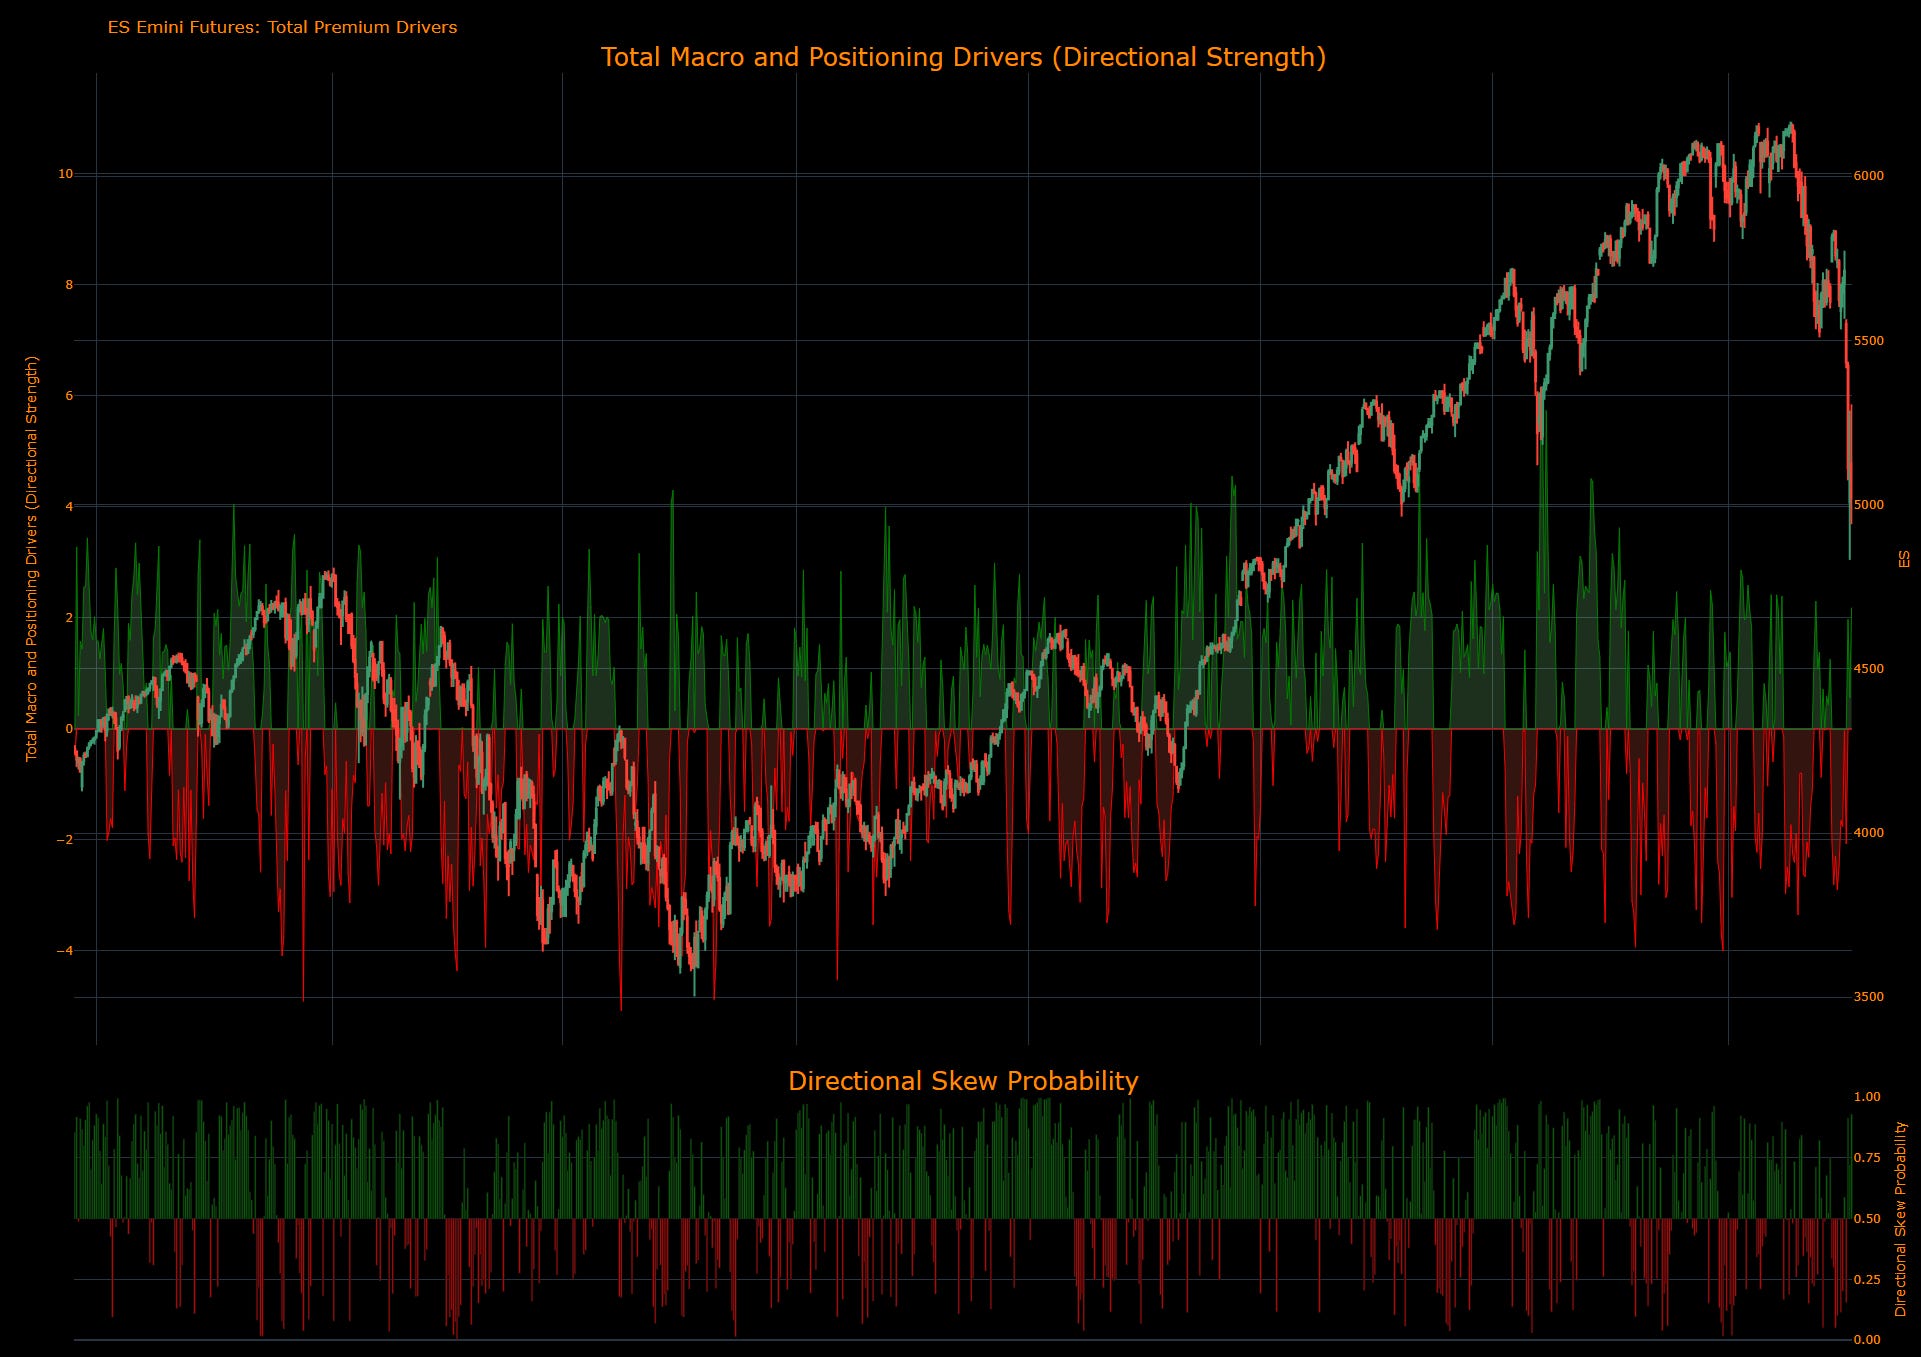Click the right 'ES' axis label
1921x1357 pixels.
[1903, 558]
